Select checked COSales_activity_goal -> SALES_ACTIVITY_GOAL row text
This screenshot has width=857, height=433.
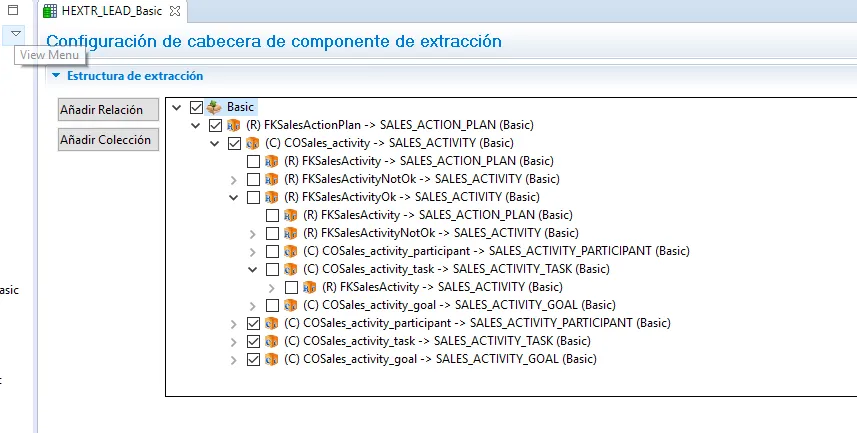[x=440, y=359]
